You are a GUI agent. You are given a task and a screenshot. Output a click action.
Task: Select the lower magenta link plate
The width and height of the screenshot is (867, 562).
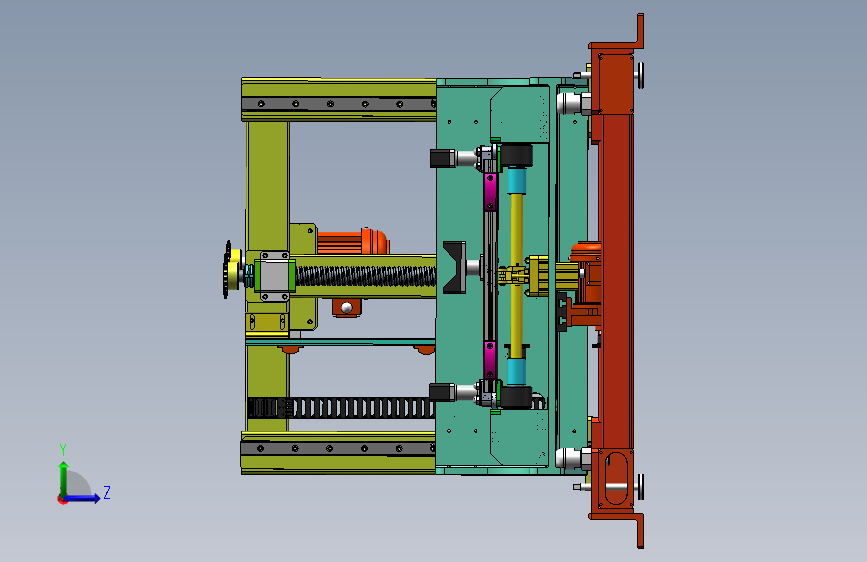click(490, 360)
